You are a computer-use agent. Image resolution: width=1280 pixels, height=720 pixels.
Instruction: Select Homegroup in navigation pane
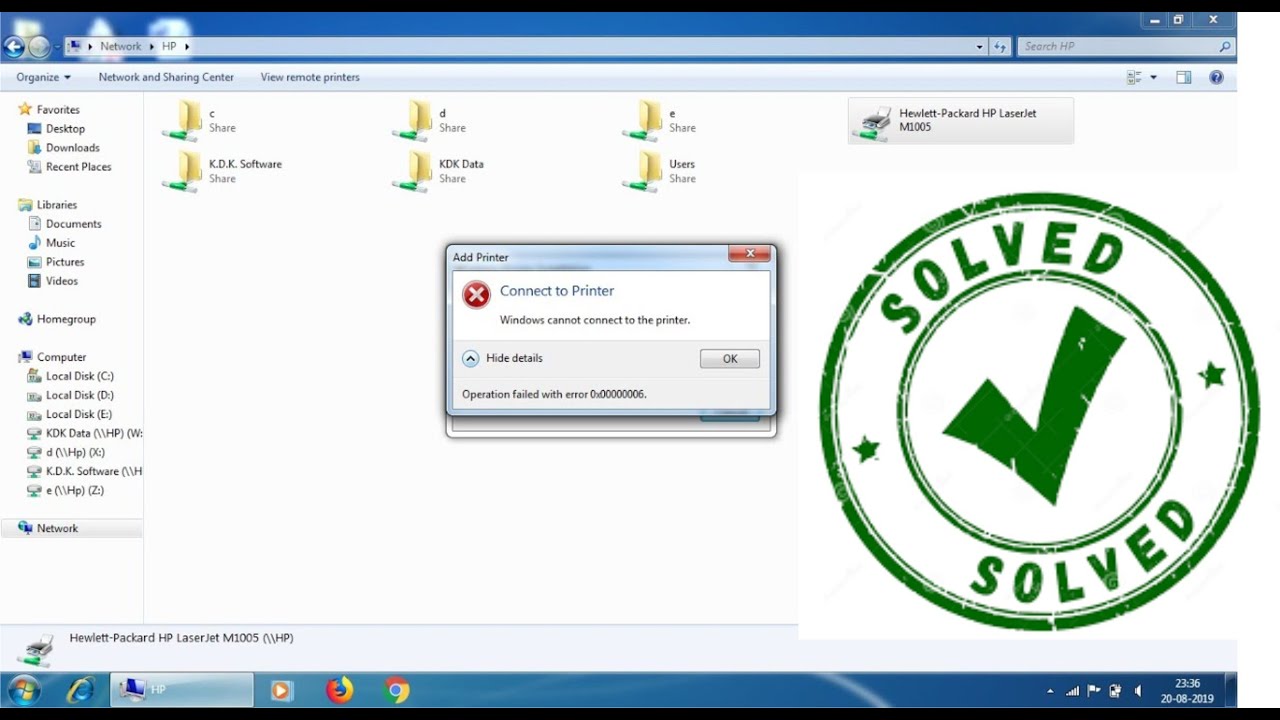66,319
